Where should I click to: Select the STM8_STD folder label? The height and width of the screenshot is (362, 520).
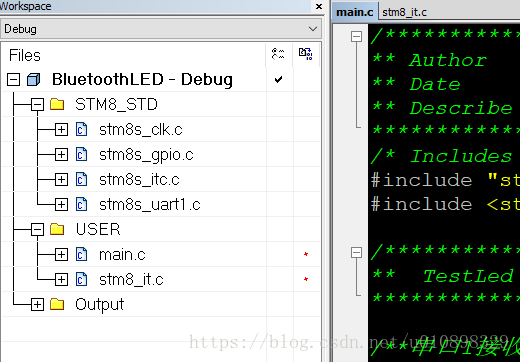(x=116, y=105)
